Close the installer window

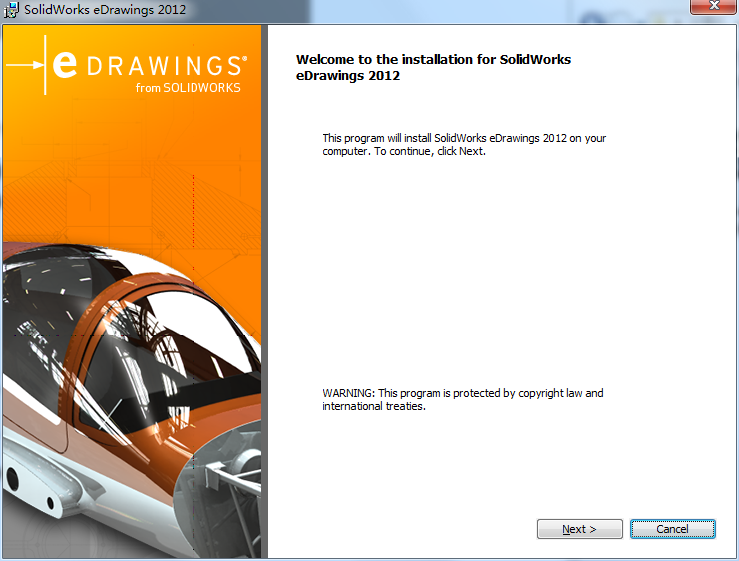pyautogui.click(x=714, y=7)
